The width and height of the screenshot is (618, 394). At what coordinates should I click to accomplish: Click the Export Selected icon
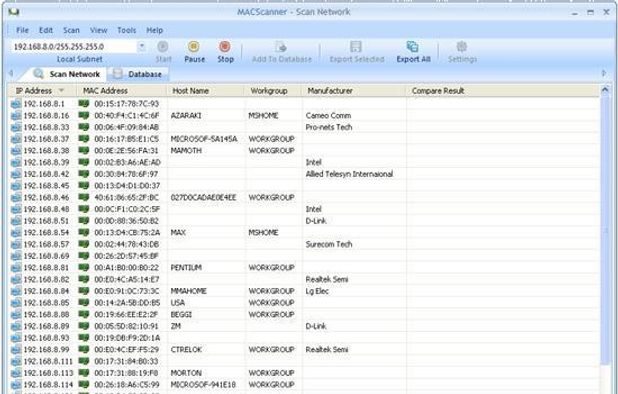(356, 46)
